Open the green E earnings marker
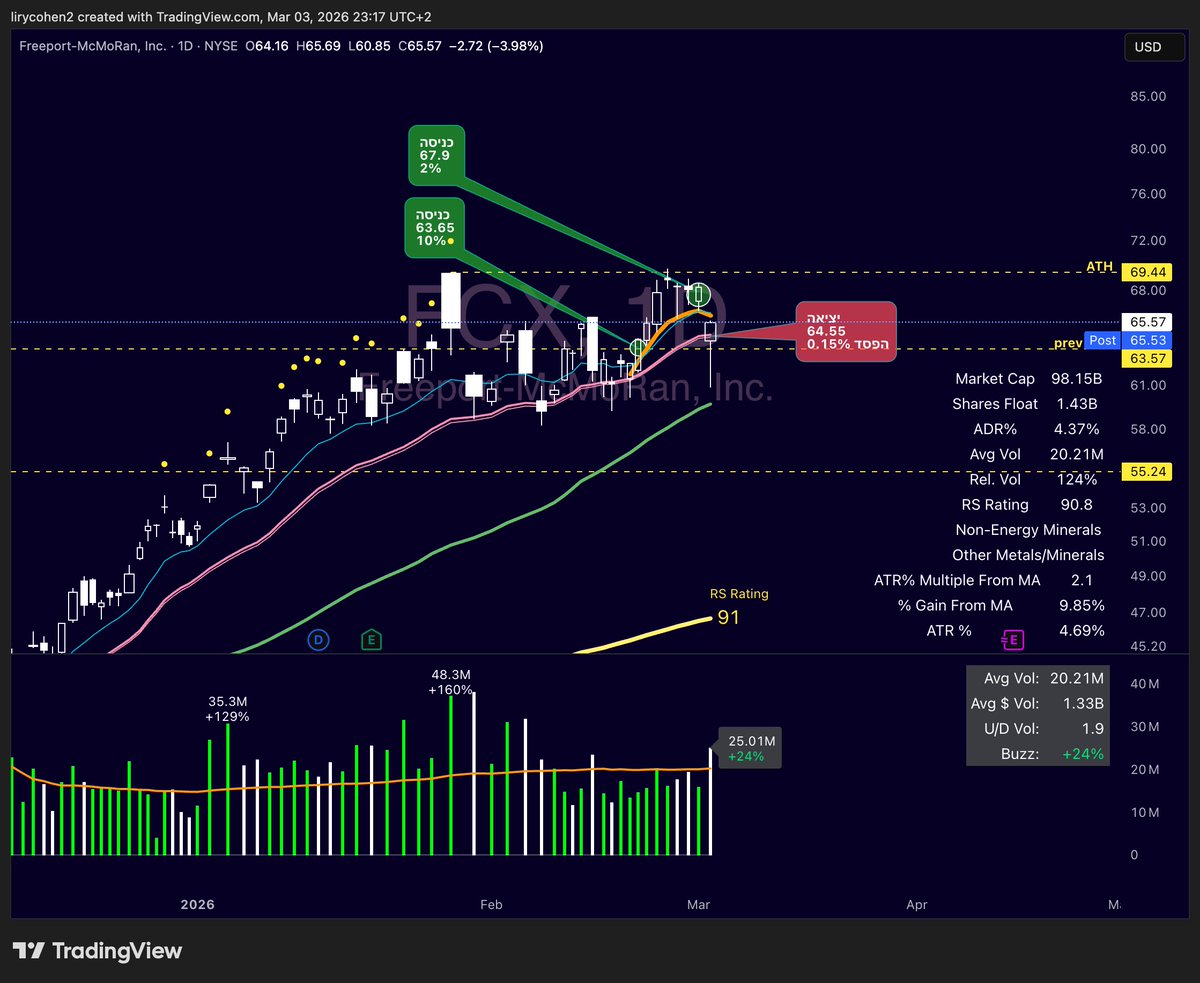The width and height of the screenshot is (1200, 983). point(372,639)
